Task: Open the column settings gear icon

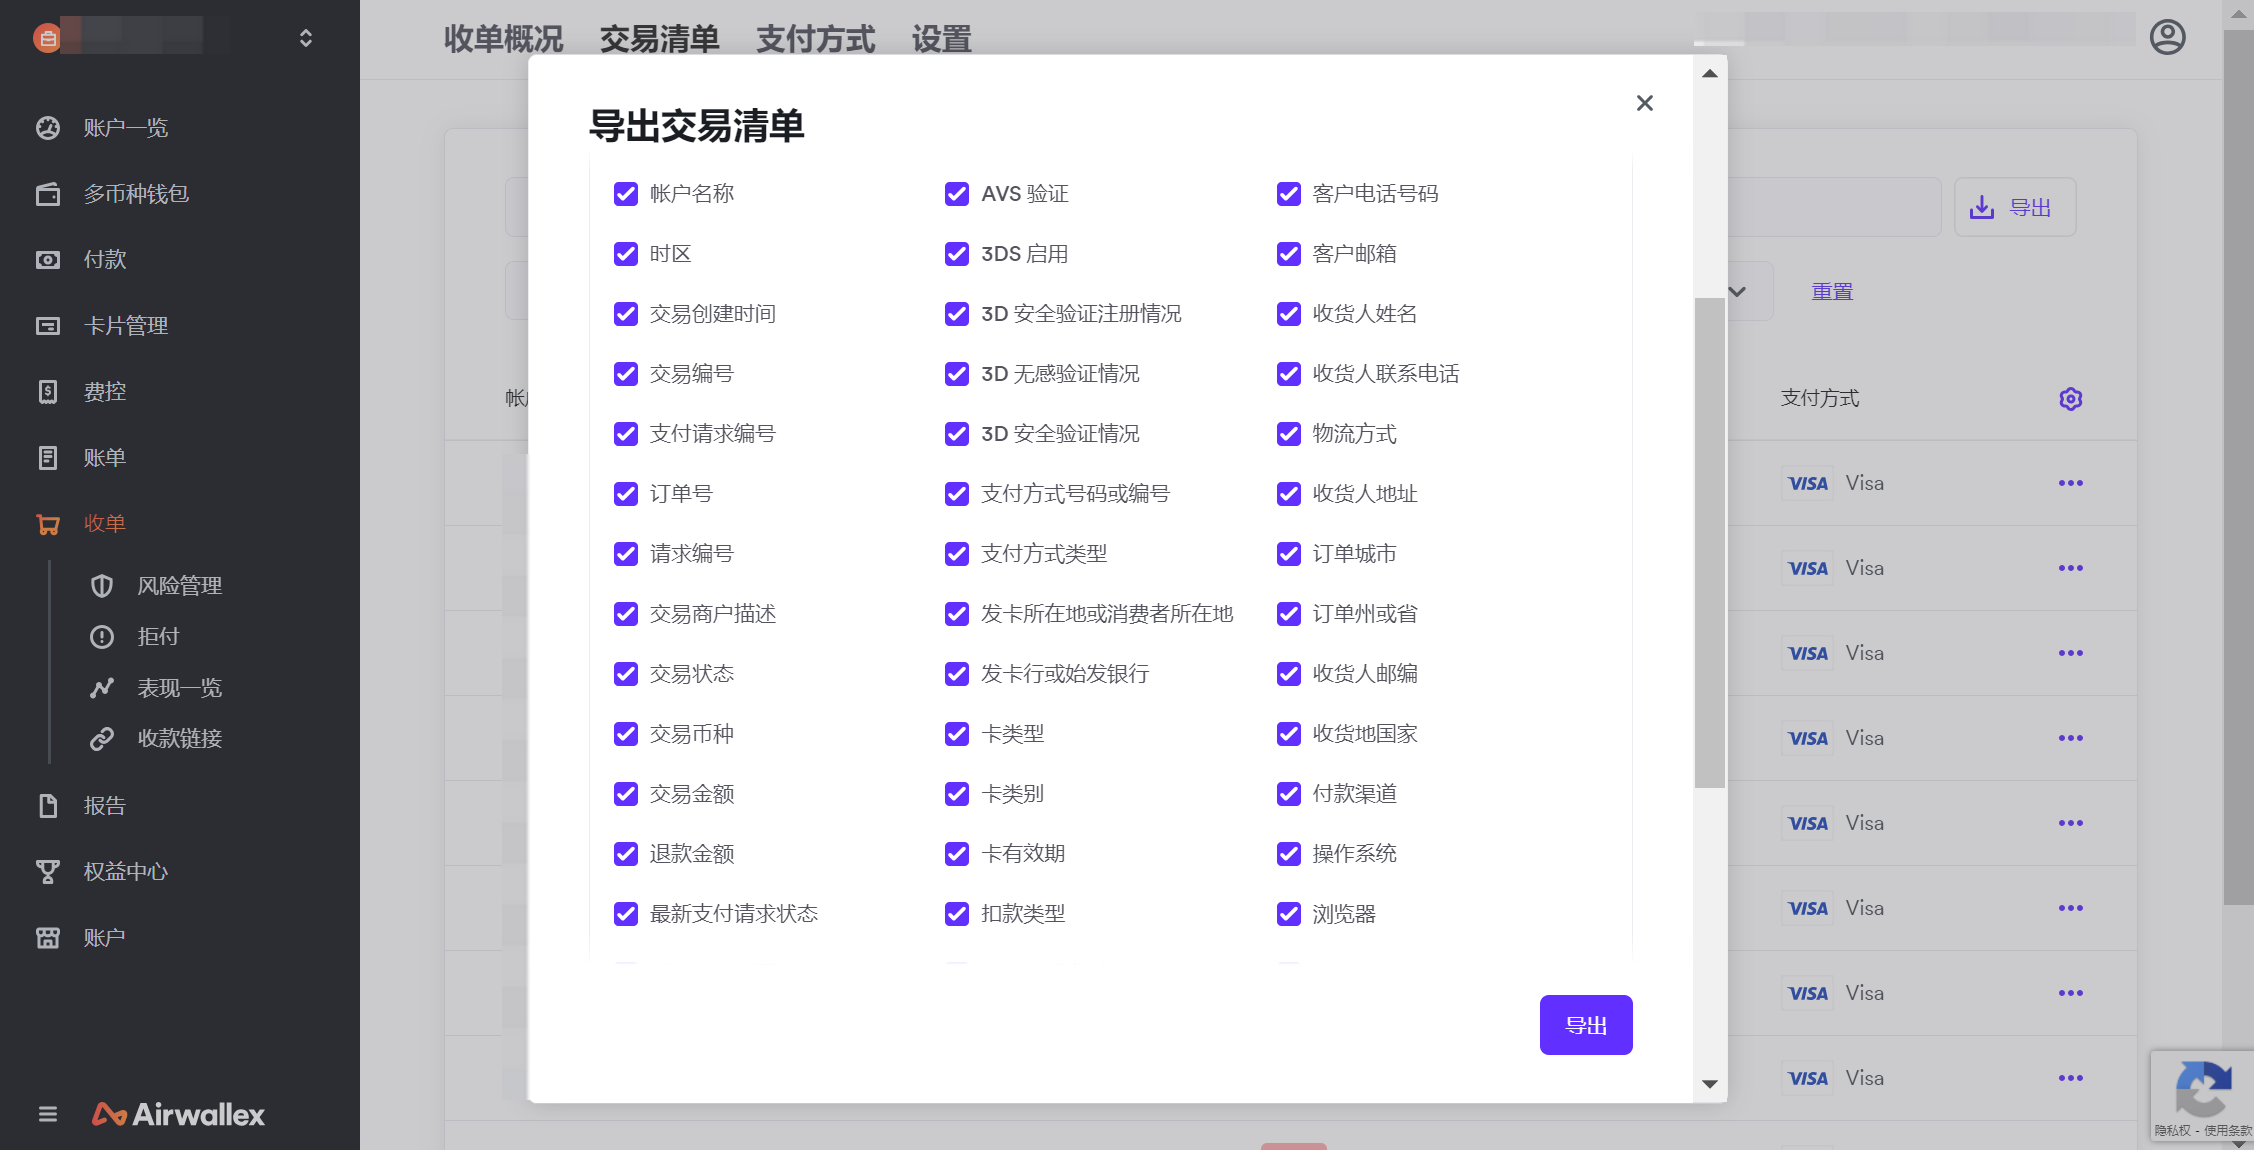Action: click(x=2070, y=399)
